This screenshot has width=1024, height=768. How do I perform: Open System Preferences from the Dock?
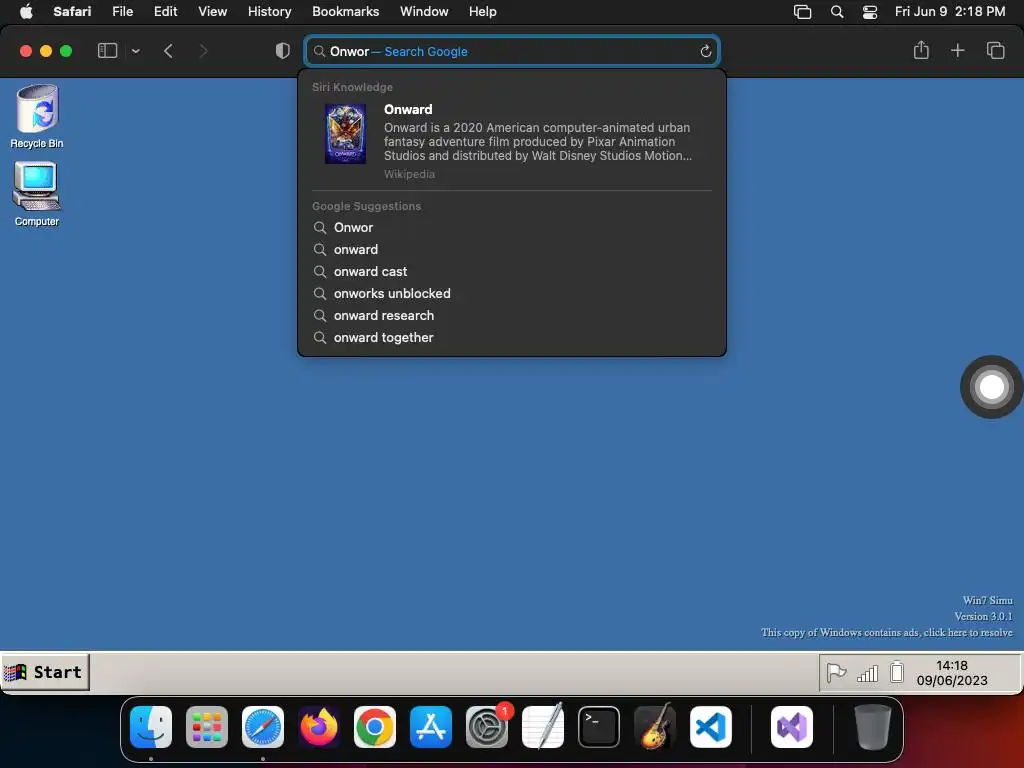[x=487, y=727]
